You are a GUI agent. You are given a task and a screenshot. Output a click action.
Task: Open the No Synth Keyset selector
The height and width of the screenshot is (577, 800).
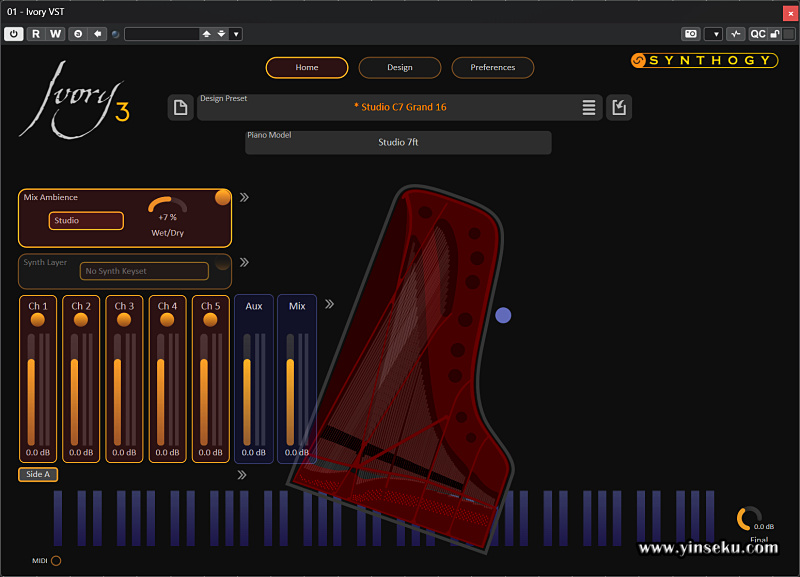(x=144, y=271)
